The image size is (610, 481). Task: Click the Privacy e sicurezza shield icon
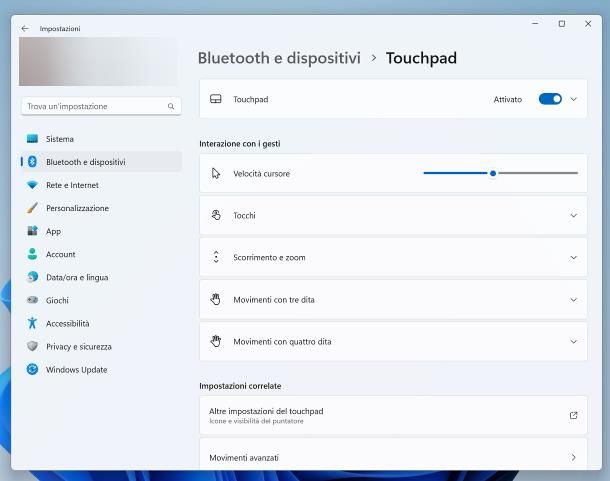pos(32,347)
